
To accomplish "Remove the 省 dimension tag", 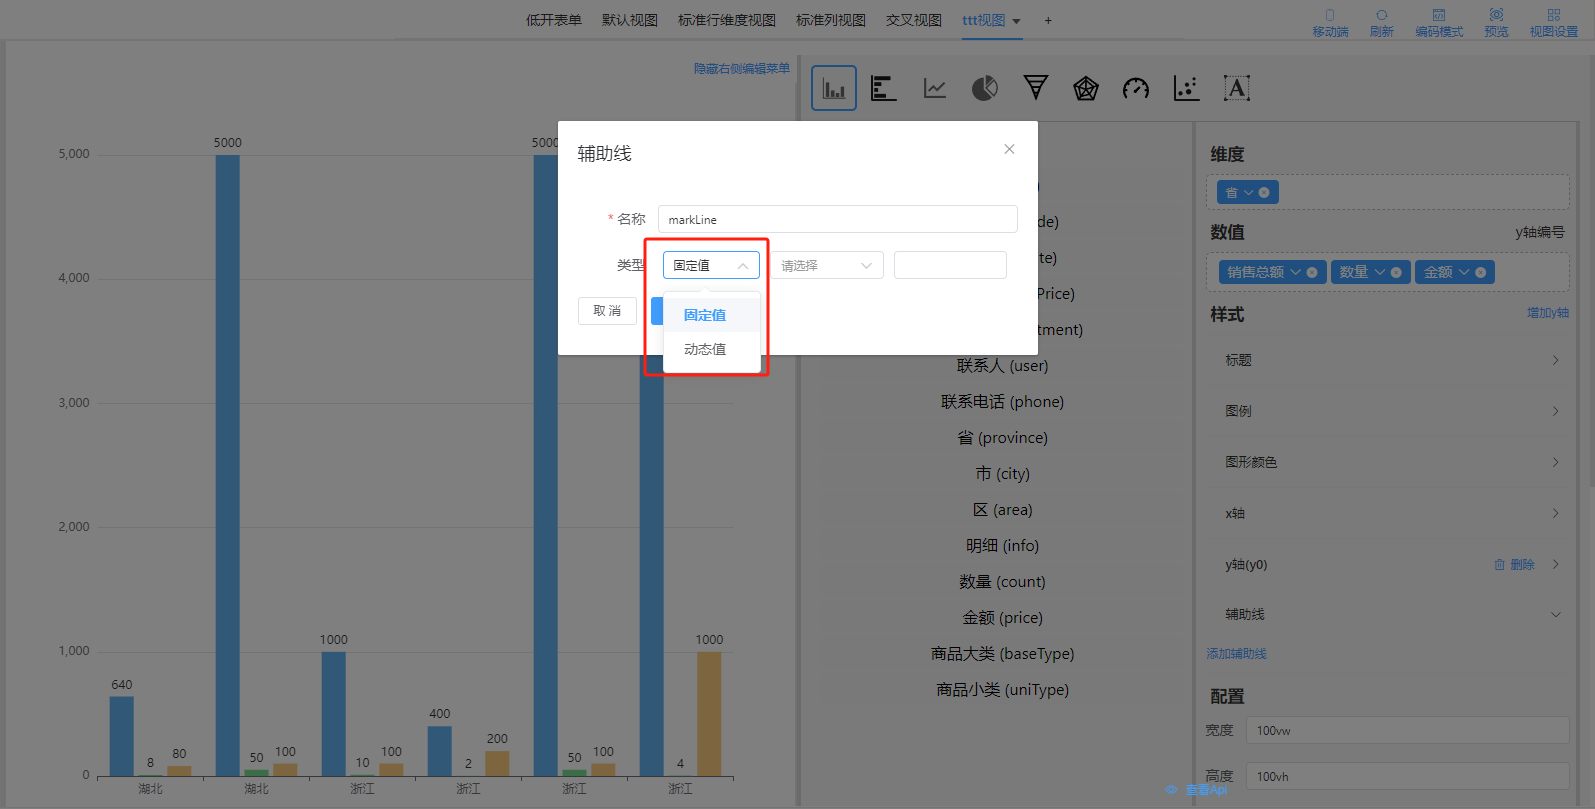I will click(x=1264, y=193).
